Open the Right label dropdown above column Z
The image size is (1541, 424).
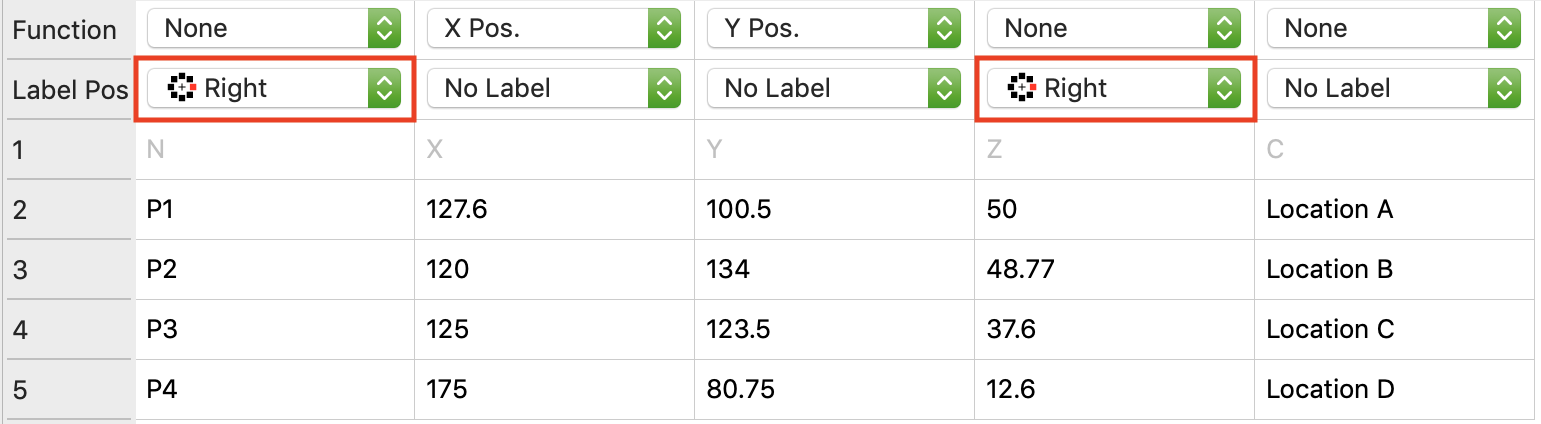(1114, 89)
